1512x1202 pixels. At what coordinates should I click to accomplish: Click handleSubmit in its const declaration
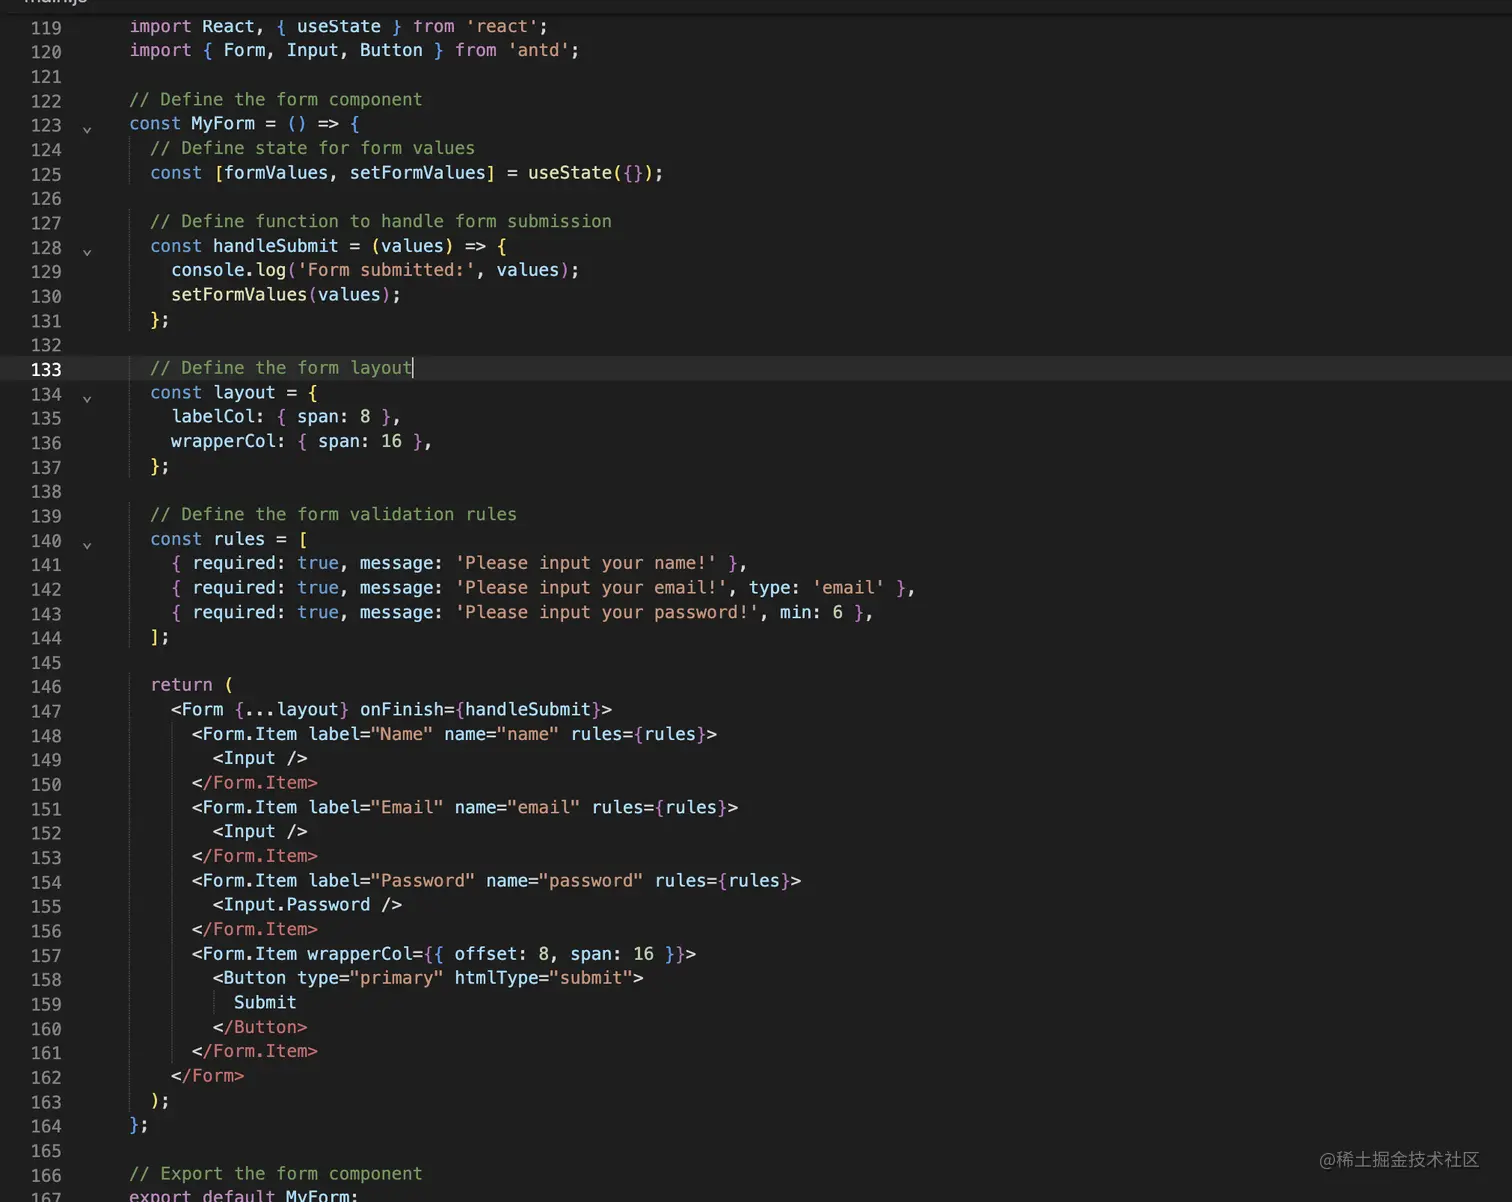(275, 246)
